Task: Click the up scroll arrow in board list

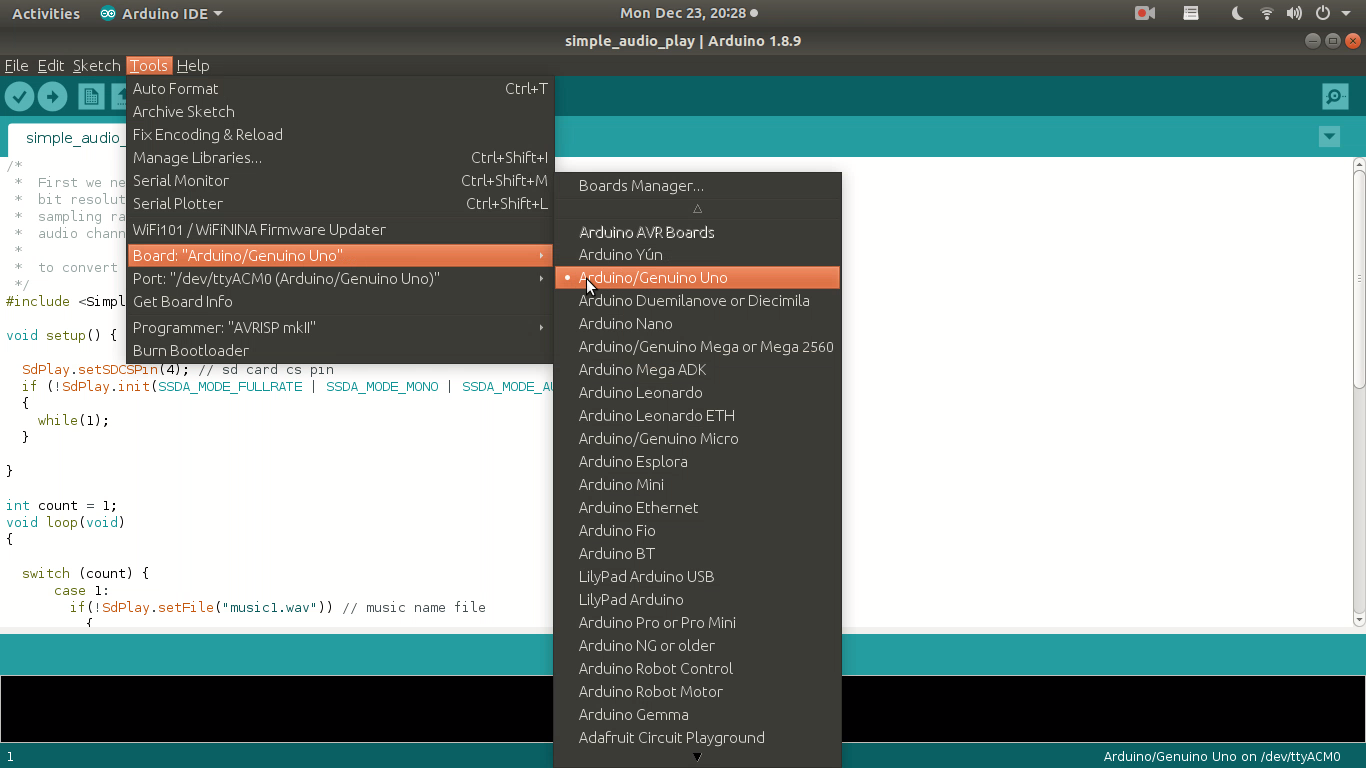Action: pyautogui.click(x=697, y=209)
